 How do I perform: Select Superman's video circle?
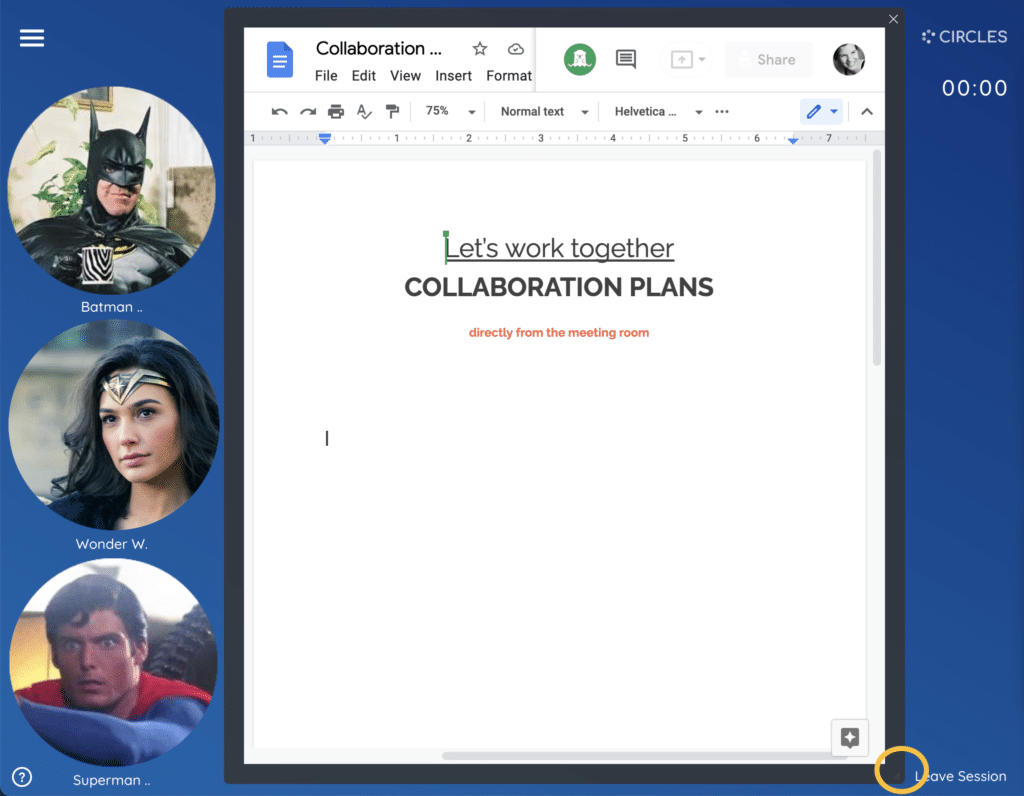tap(114, 662)
